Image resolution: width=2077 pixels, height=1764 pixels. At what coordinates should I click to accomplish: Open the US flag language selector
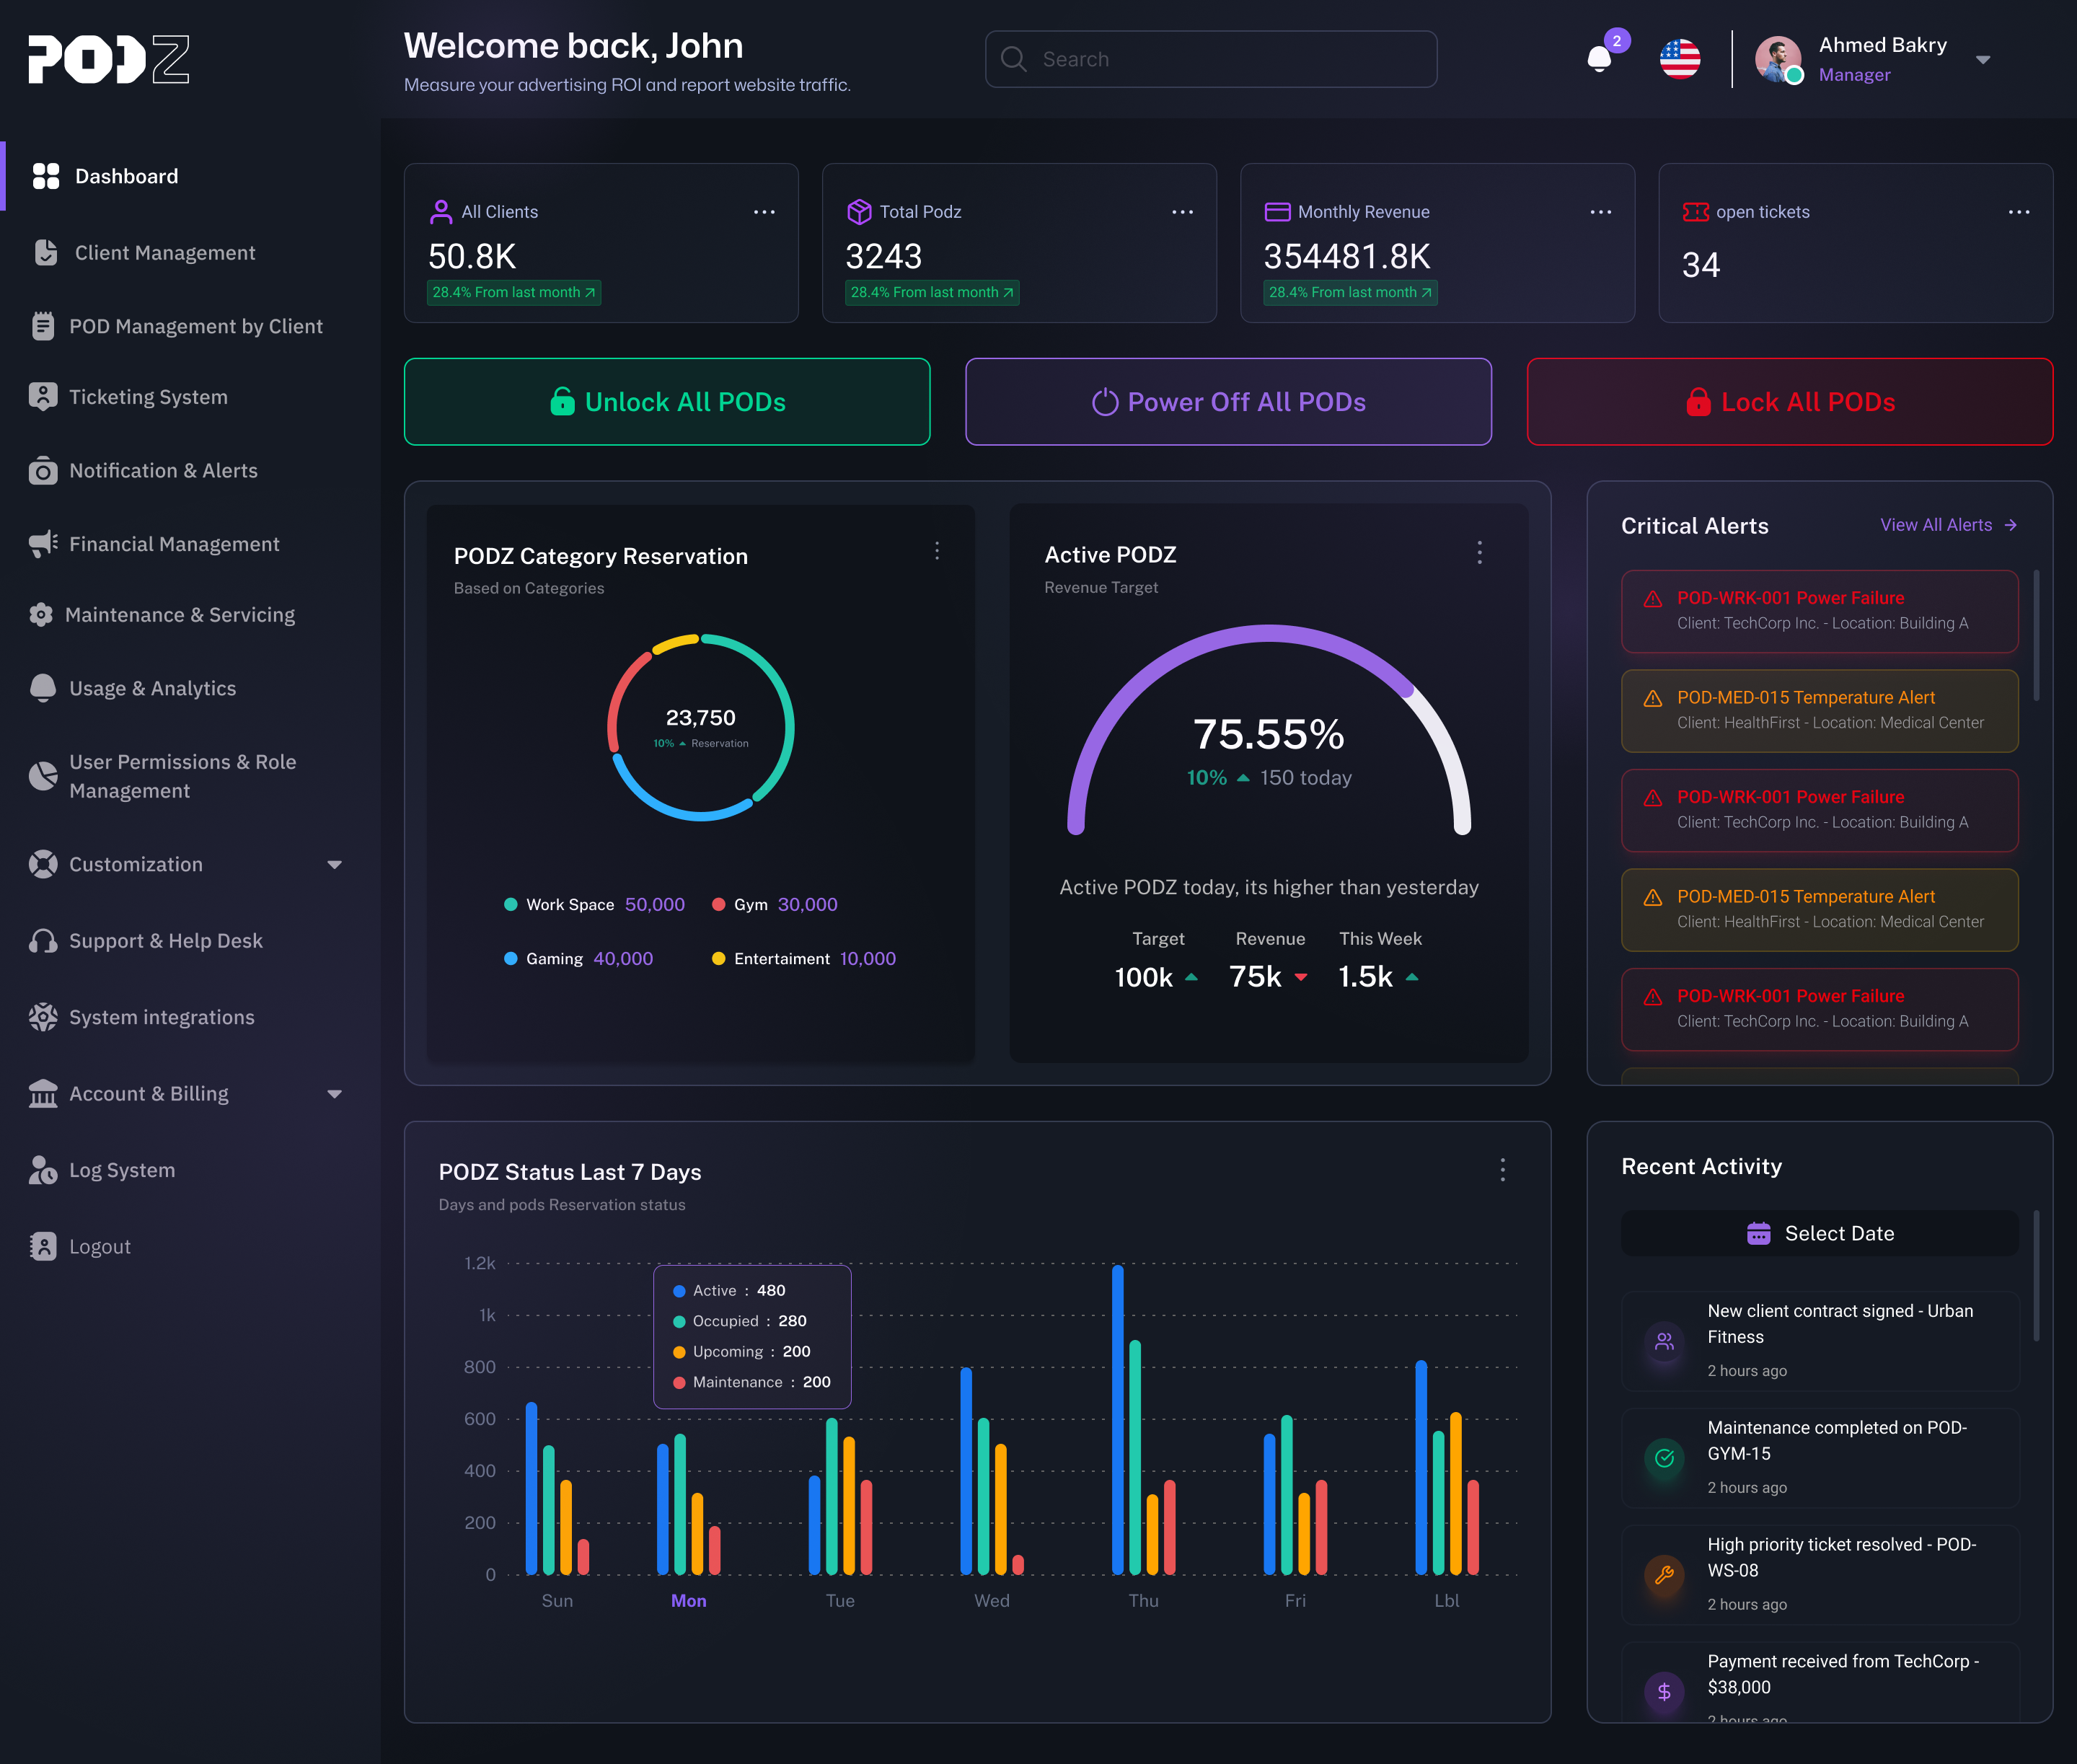1680,59
